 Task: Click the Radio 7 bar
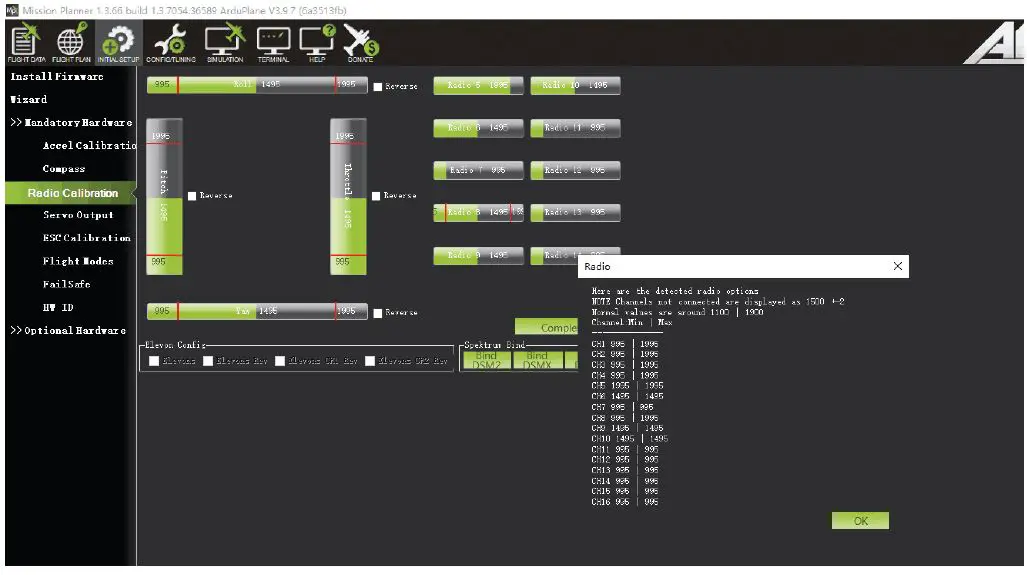pyautogui.click(x=478, y=171)
